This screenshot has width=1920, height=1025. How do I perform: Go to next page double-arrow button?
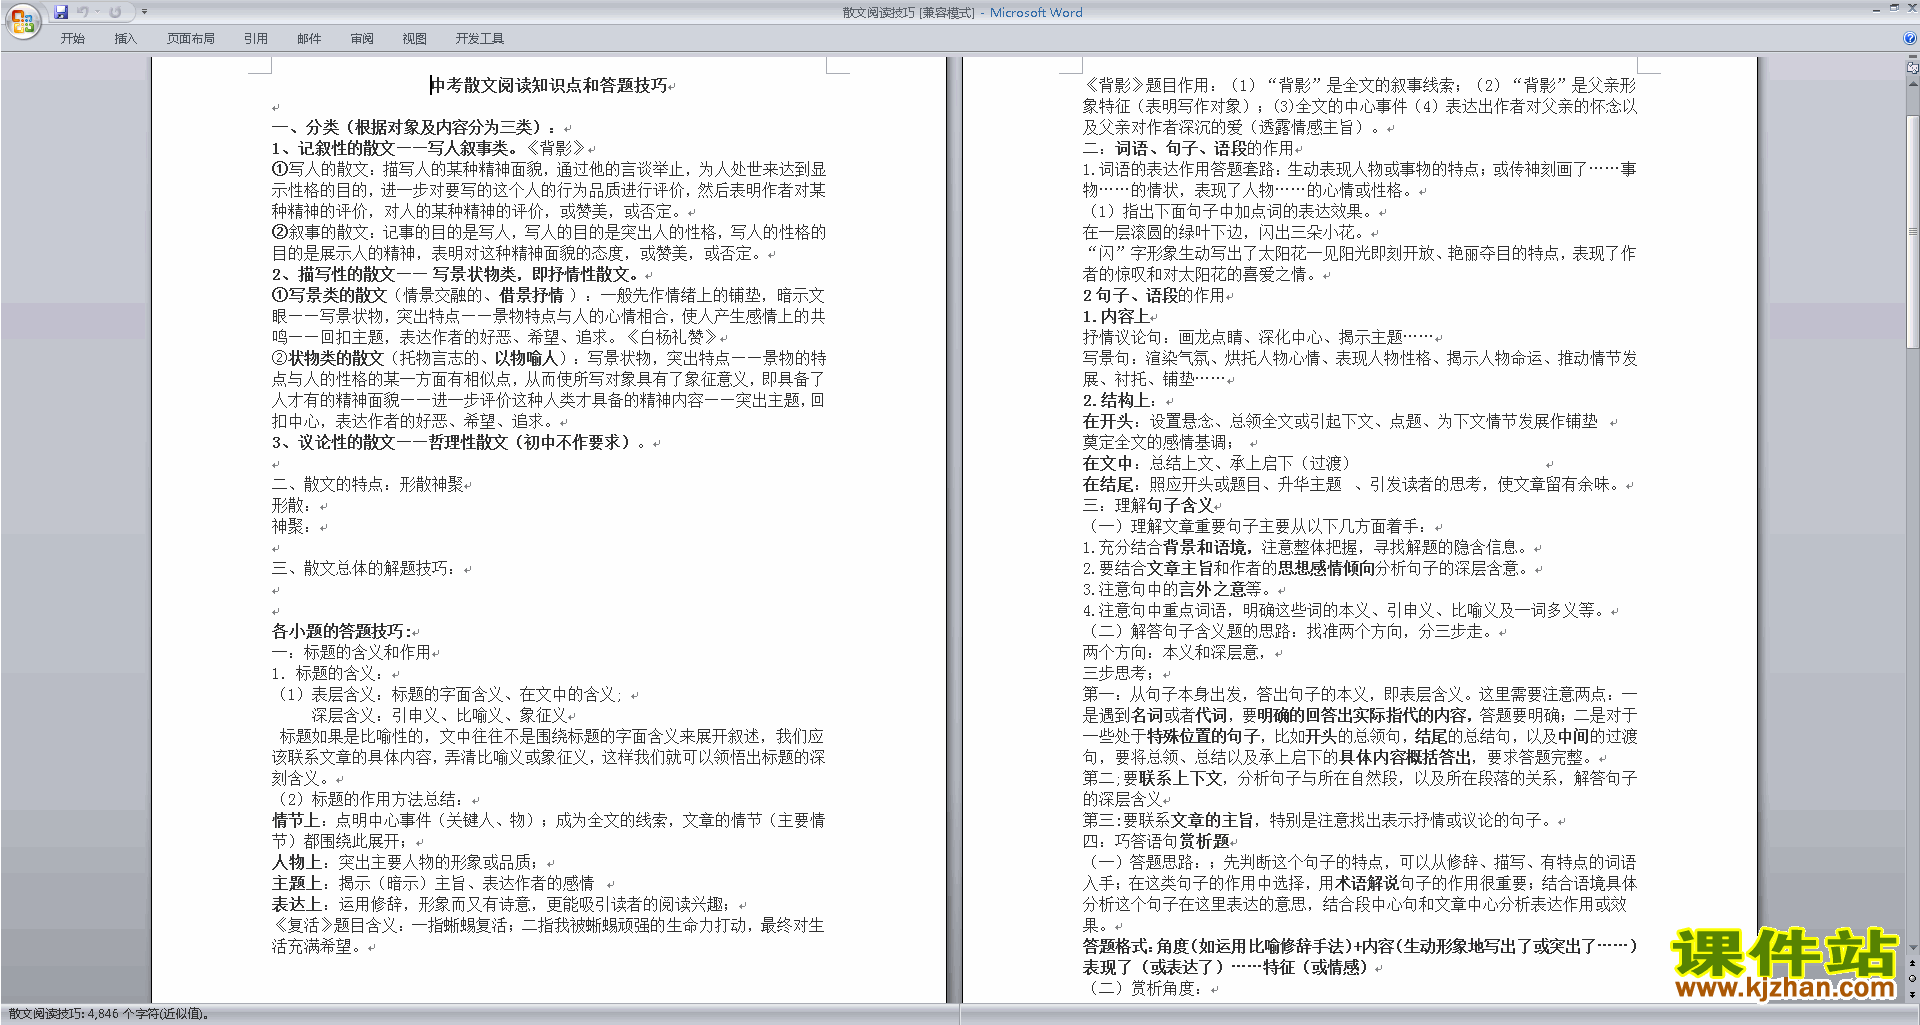(1912, 995)
